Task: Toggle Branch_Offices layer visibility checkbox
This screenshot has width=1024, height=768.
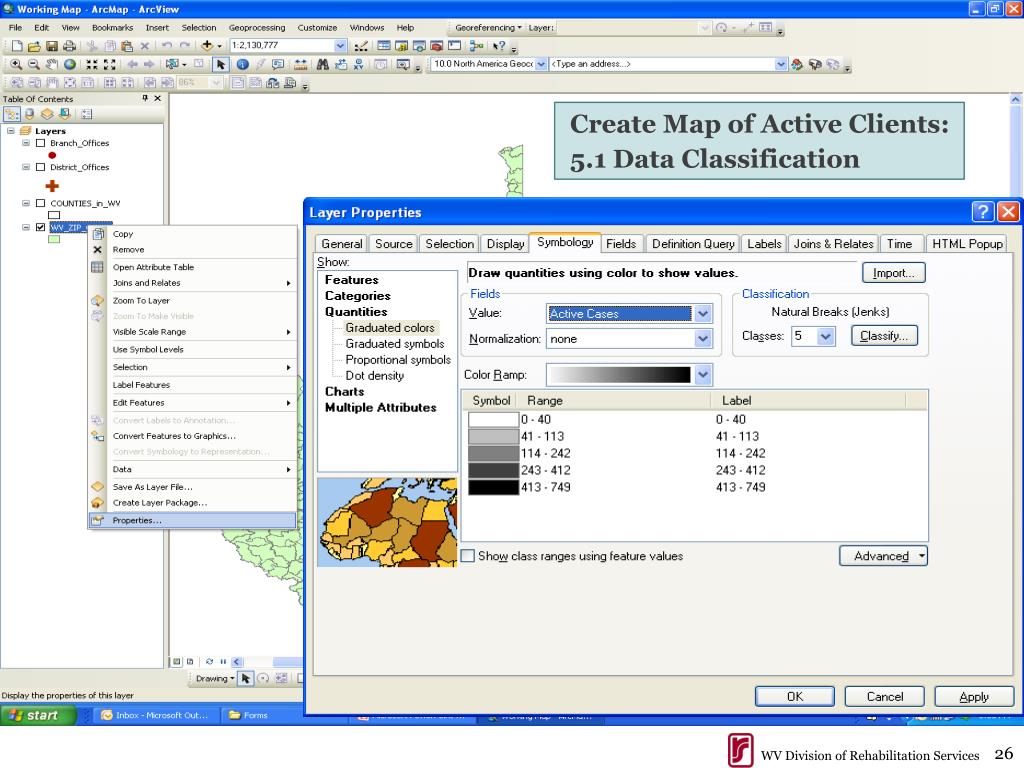Action: coord(40,143)
